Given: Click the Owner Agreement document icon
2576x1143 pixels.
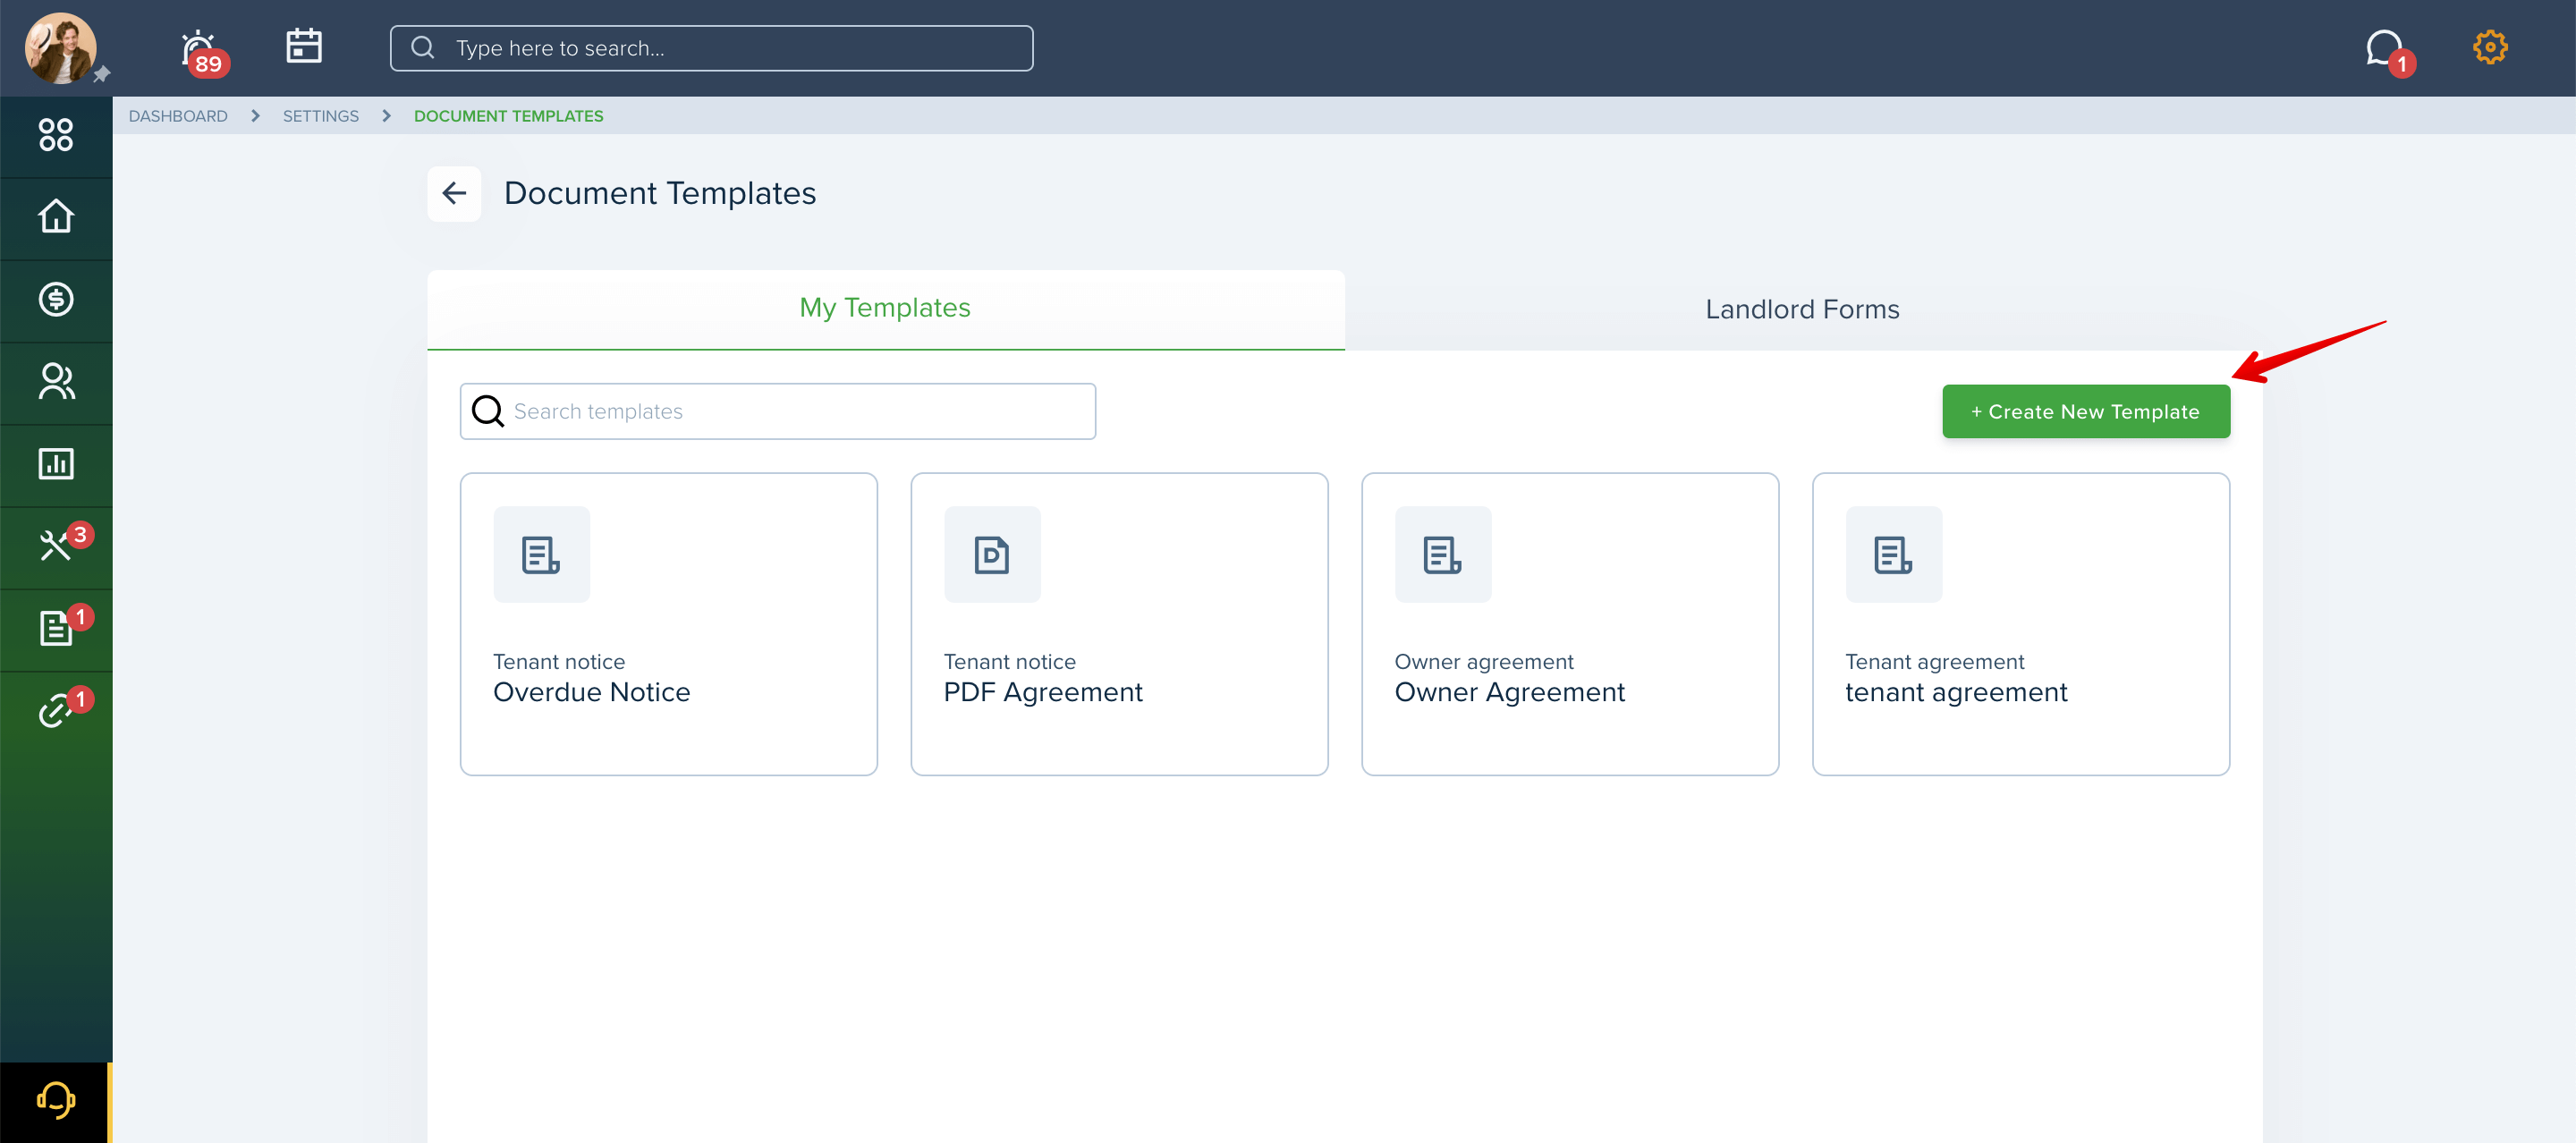Looking at the screenshot, I should pos(1443,554).
